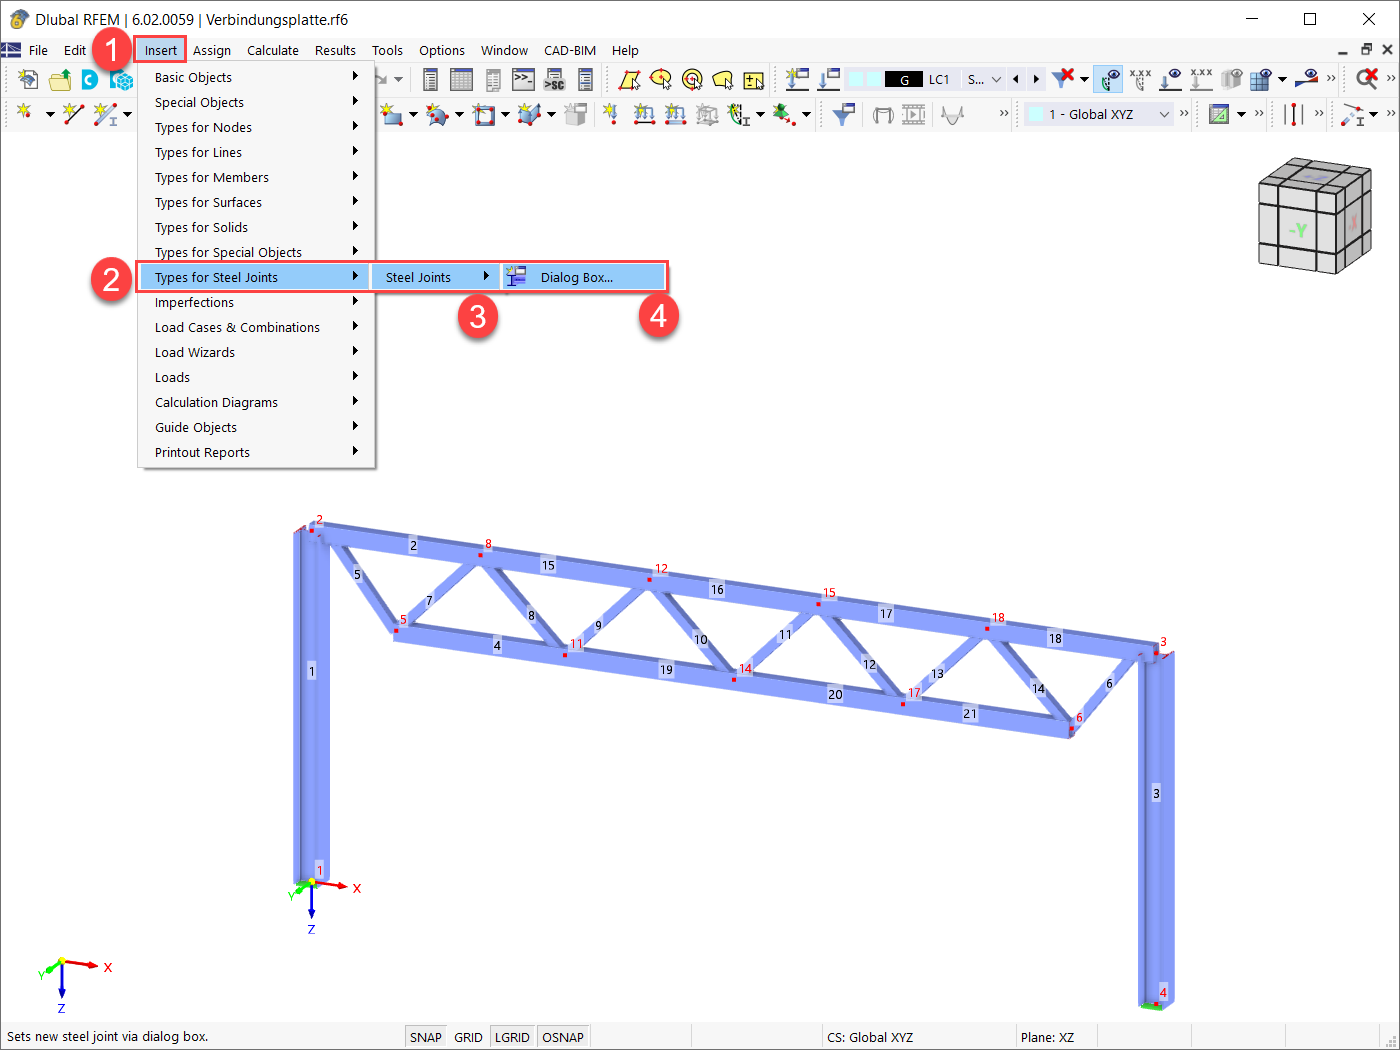Click coordinate system color swatch by Global XYZ
Viewport: 1400px width, 1050px height.
pos(1036,114)
